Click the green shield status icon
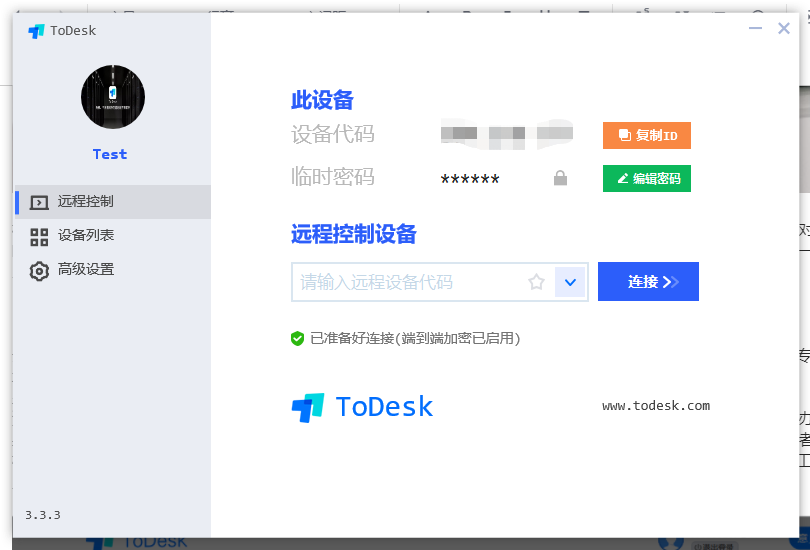Viewport: 810px width, 550px height. pyautogui.click(x=298, y=338)
